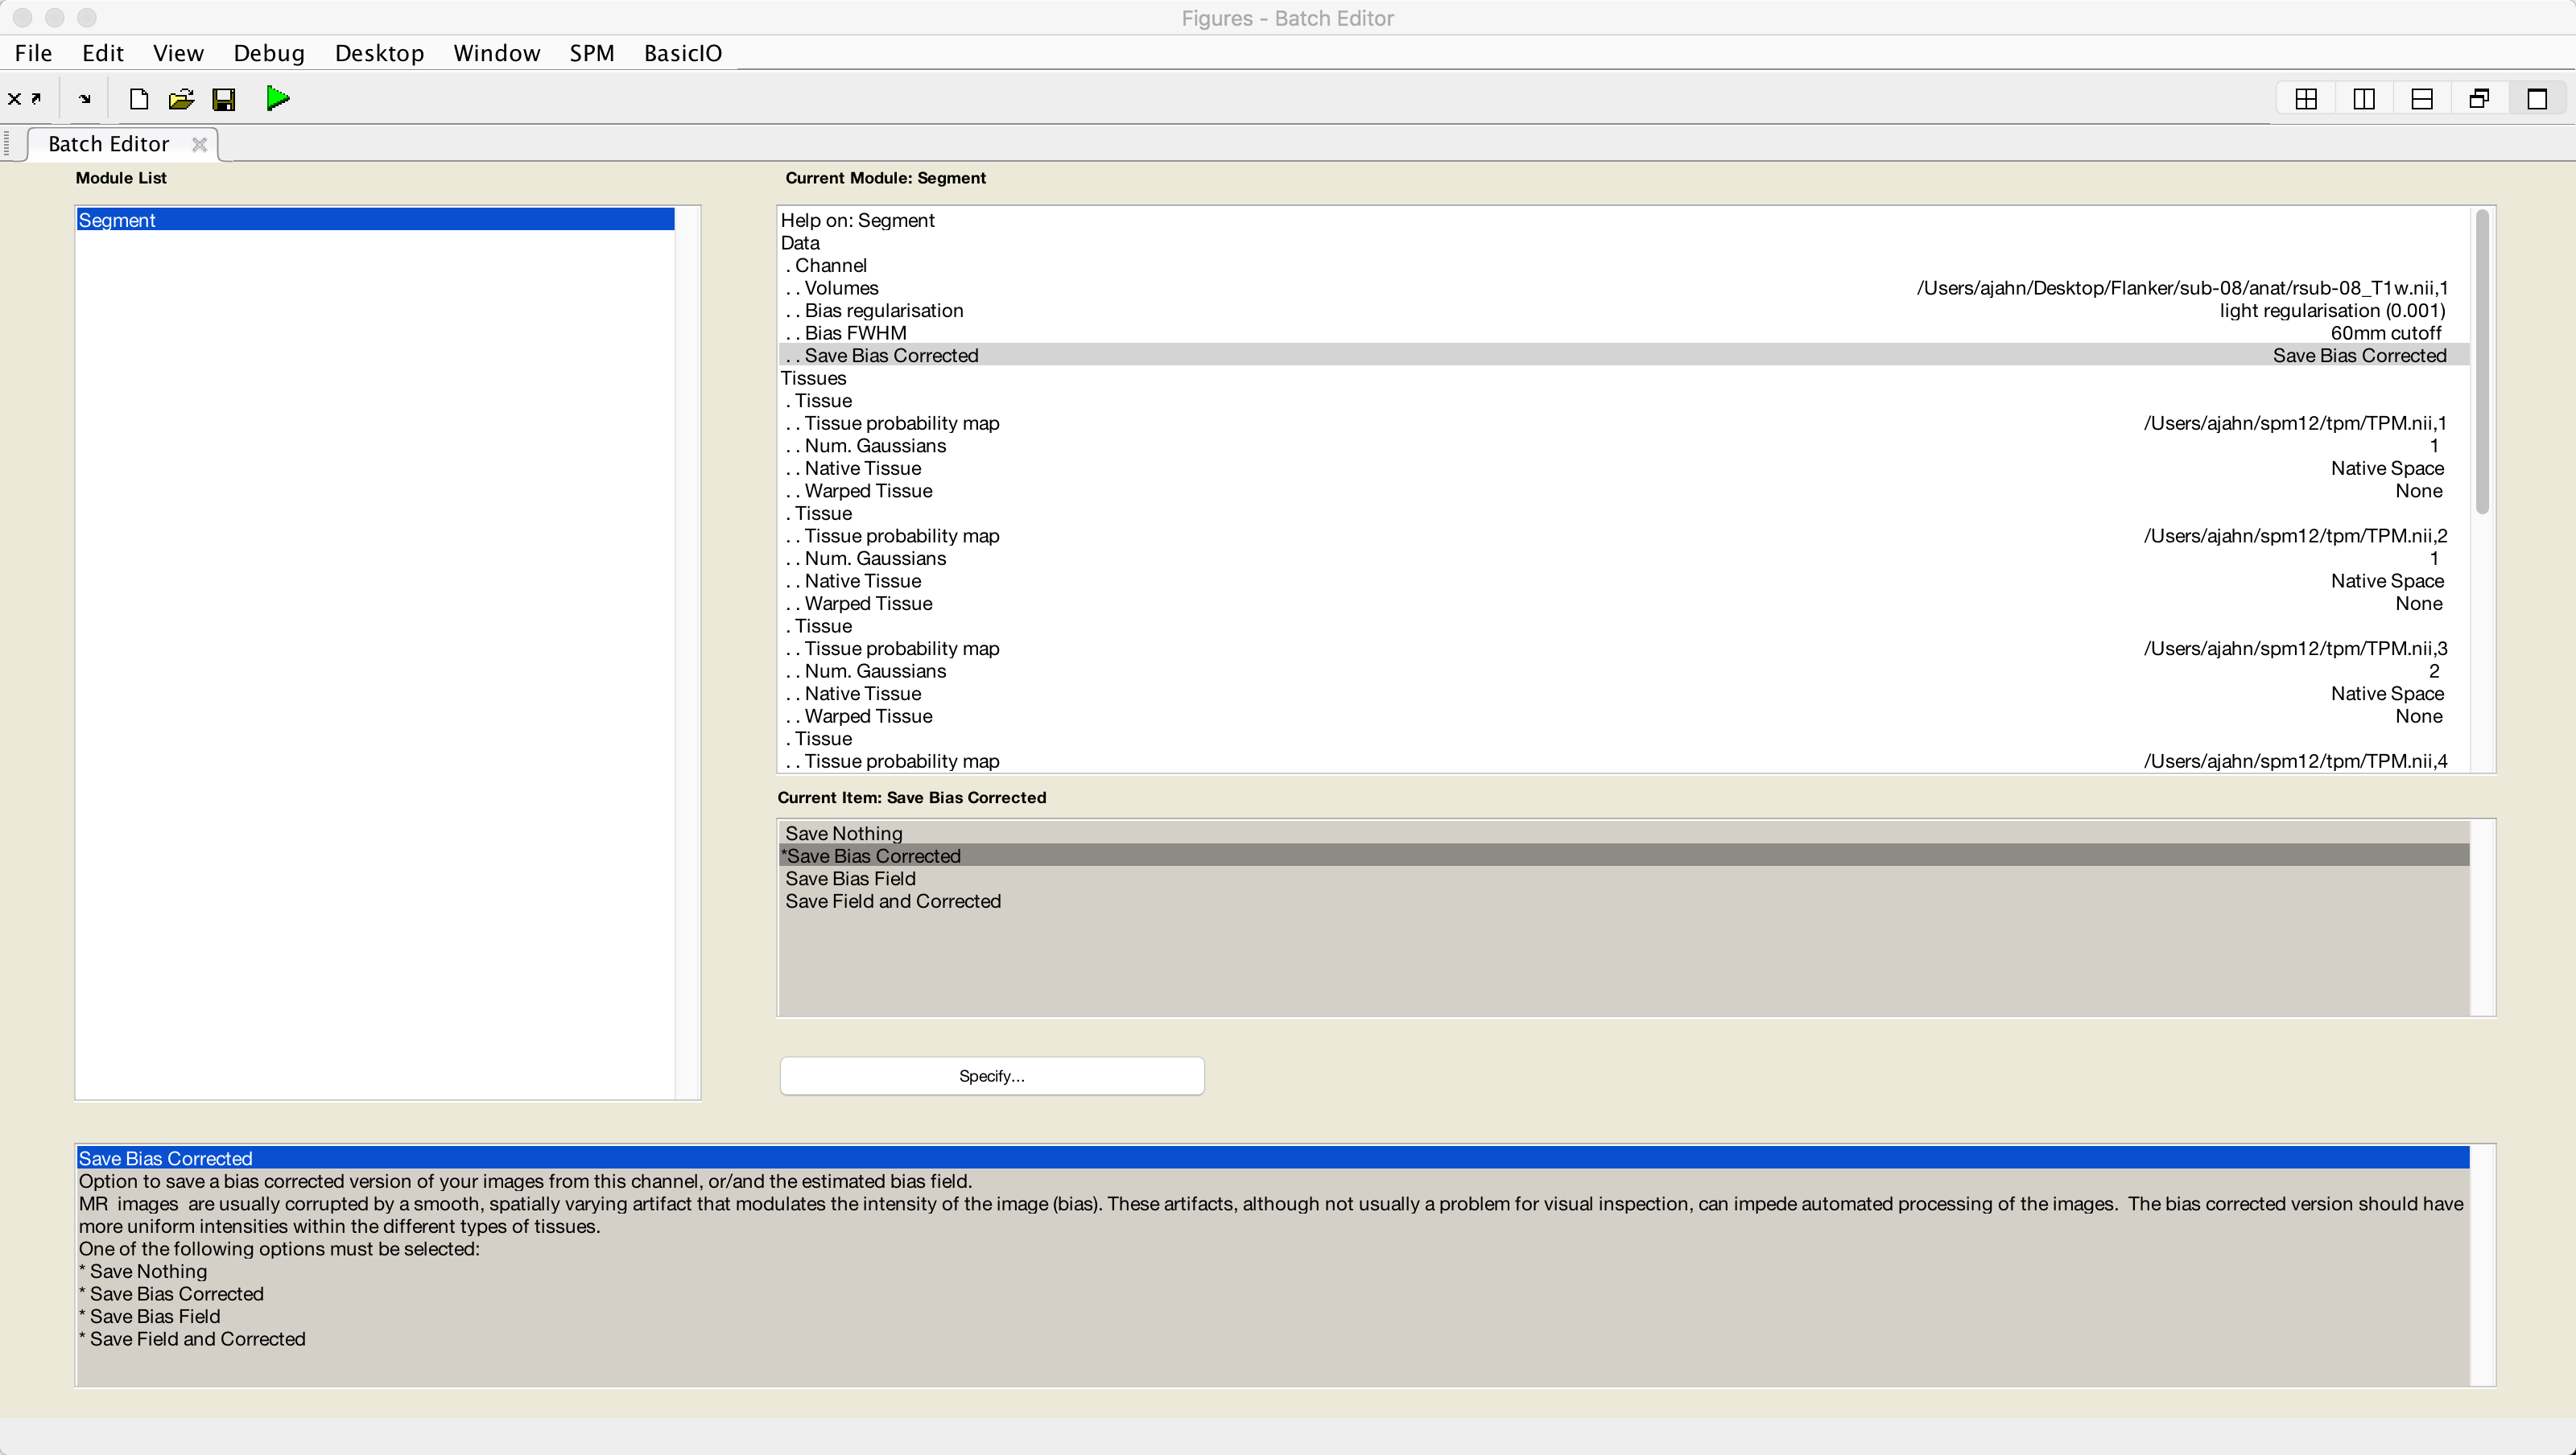Select the Help on: Segment row
Image resolution: width=2576 pixels, height=1455 pixels.
pos(1623,220)
